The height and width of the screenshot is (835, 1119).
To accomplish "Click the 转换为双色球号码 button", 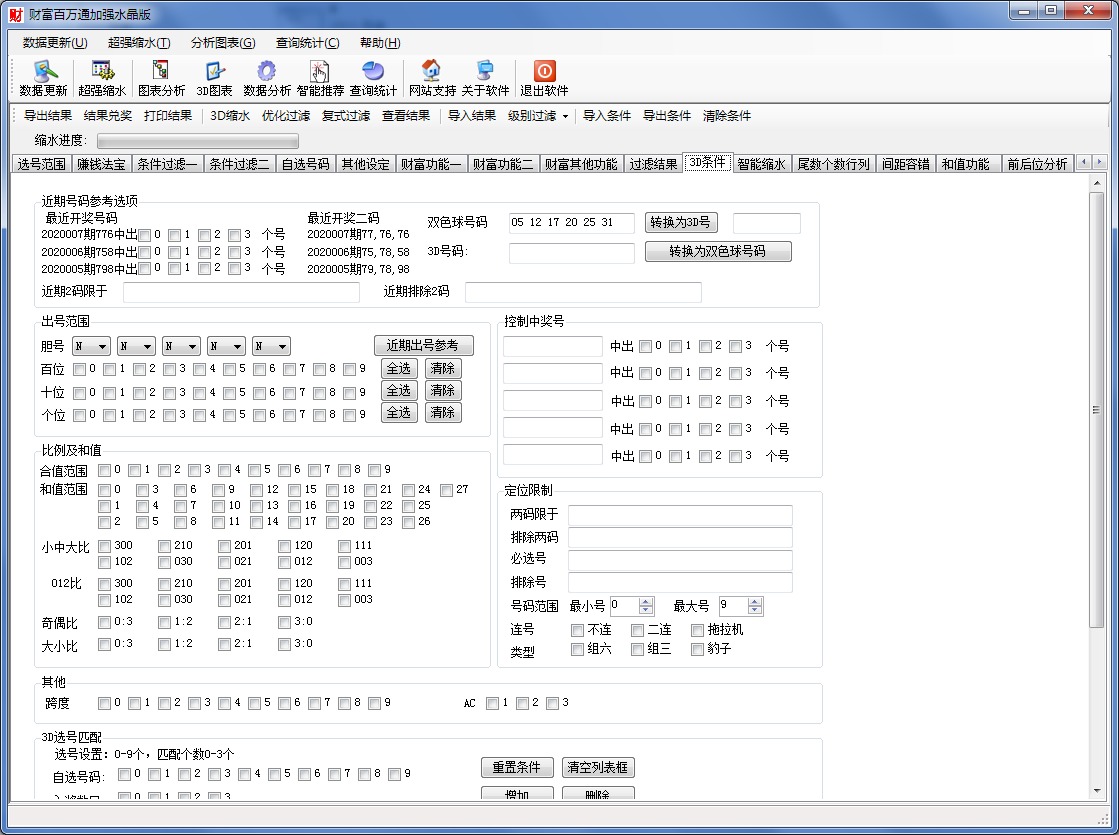I will point(717,252).
